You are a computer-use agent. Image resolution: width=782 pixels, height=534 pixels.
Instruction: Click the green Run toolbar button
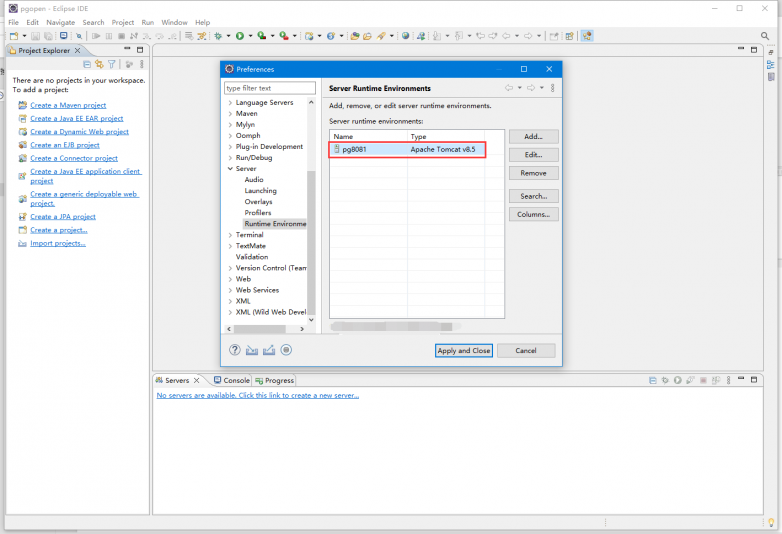pyautogui.click(x=239, y=36)
